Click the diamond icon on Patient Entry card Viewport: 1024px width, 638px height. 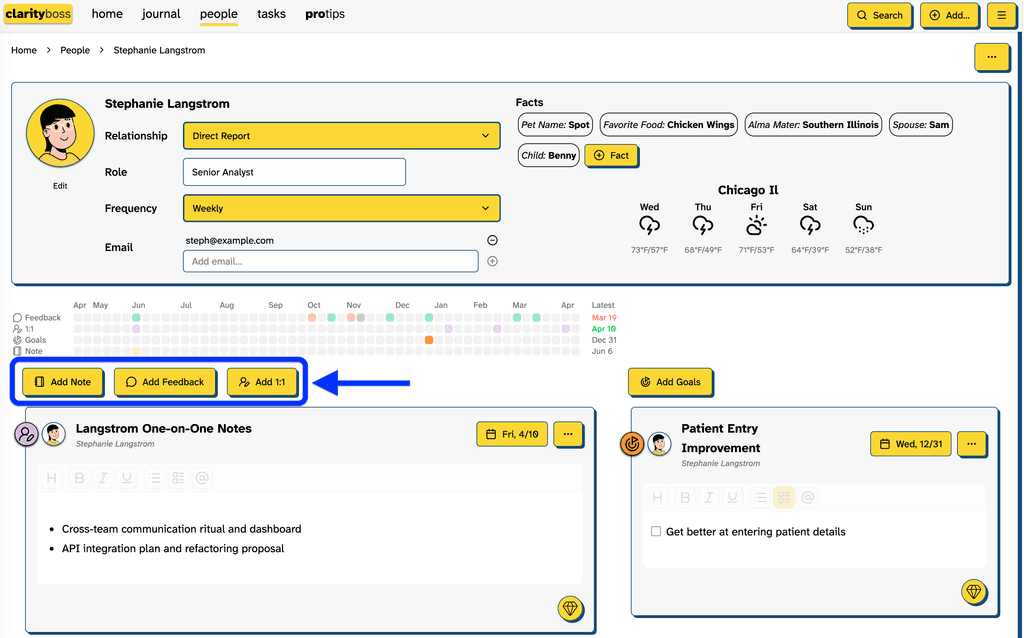(x=973, y=592)
